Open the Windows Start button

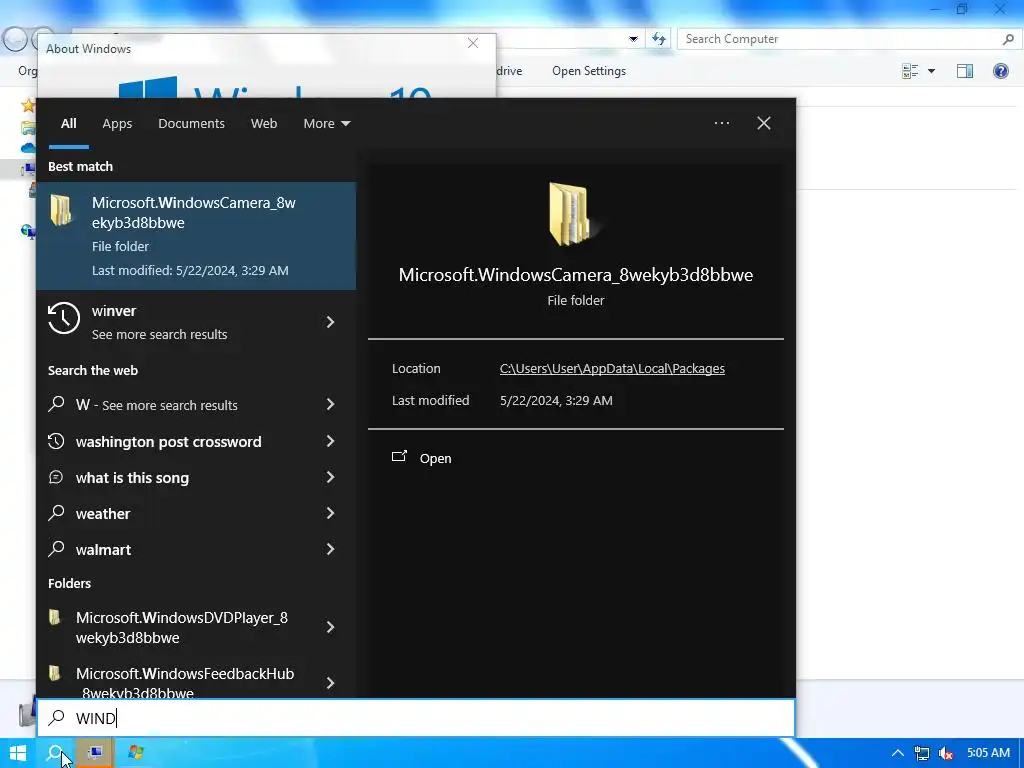[18, 753]
